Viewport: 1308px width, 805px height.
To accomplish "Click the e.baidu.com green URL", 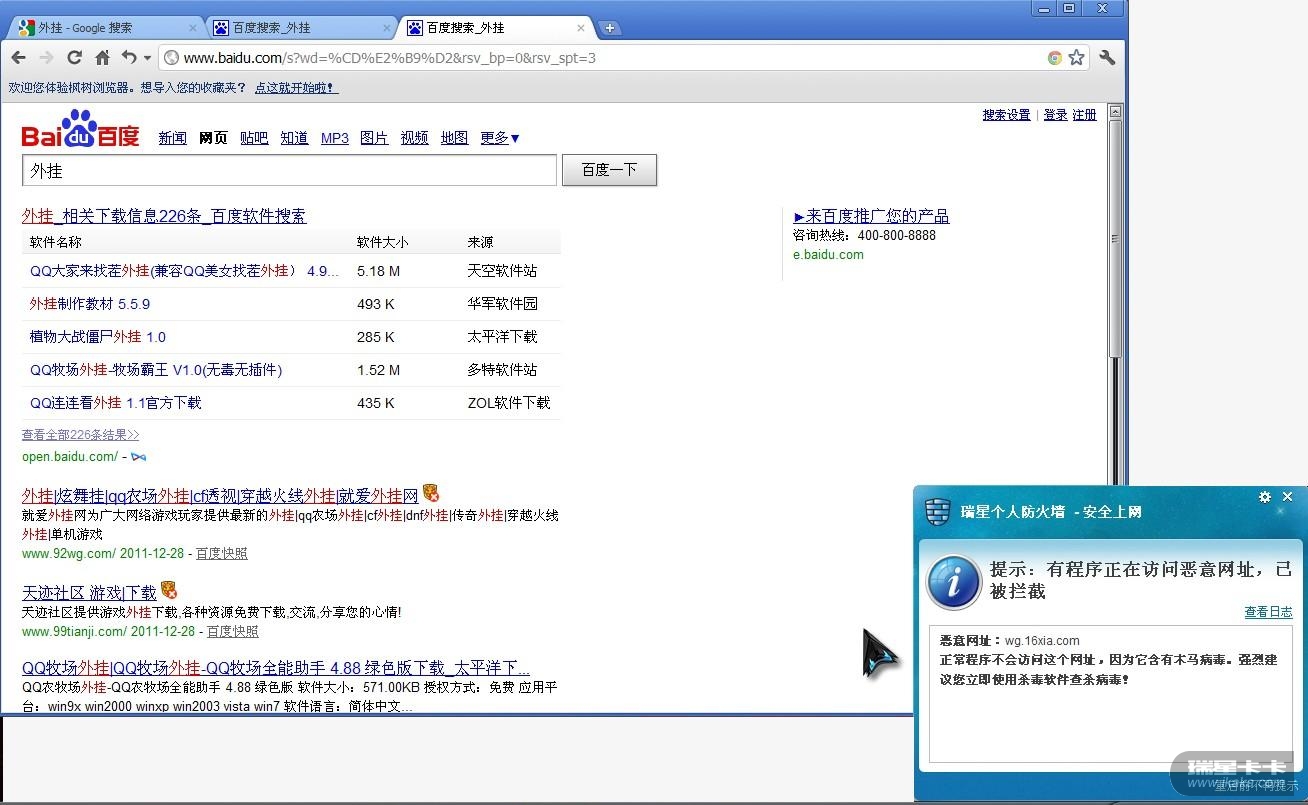I will (828, 255).
